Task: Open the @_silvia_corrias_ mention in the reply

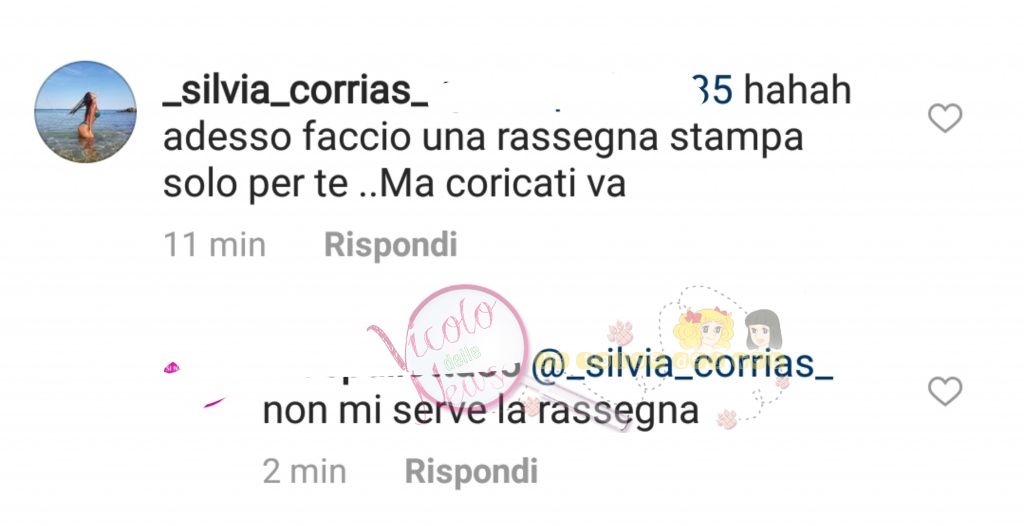Action: pyautogui.click(x=682, y=365)
